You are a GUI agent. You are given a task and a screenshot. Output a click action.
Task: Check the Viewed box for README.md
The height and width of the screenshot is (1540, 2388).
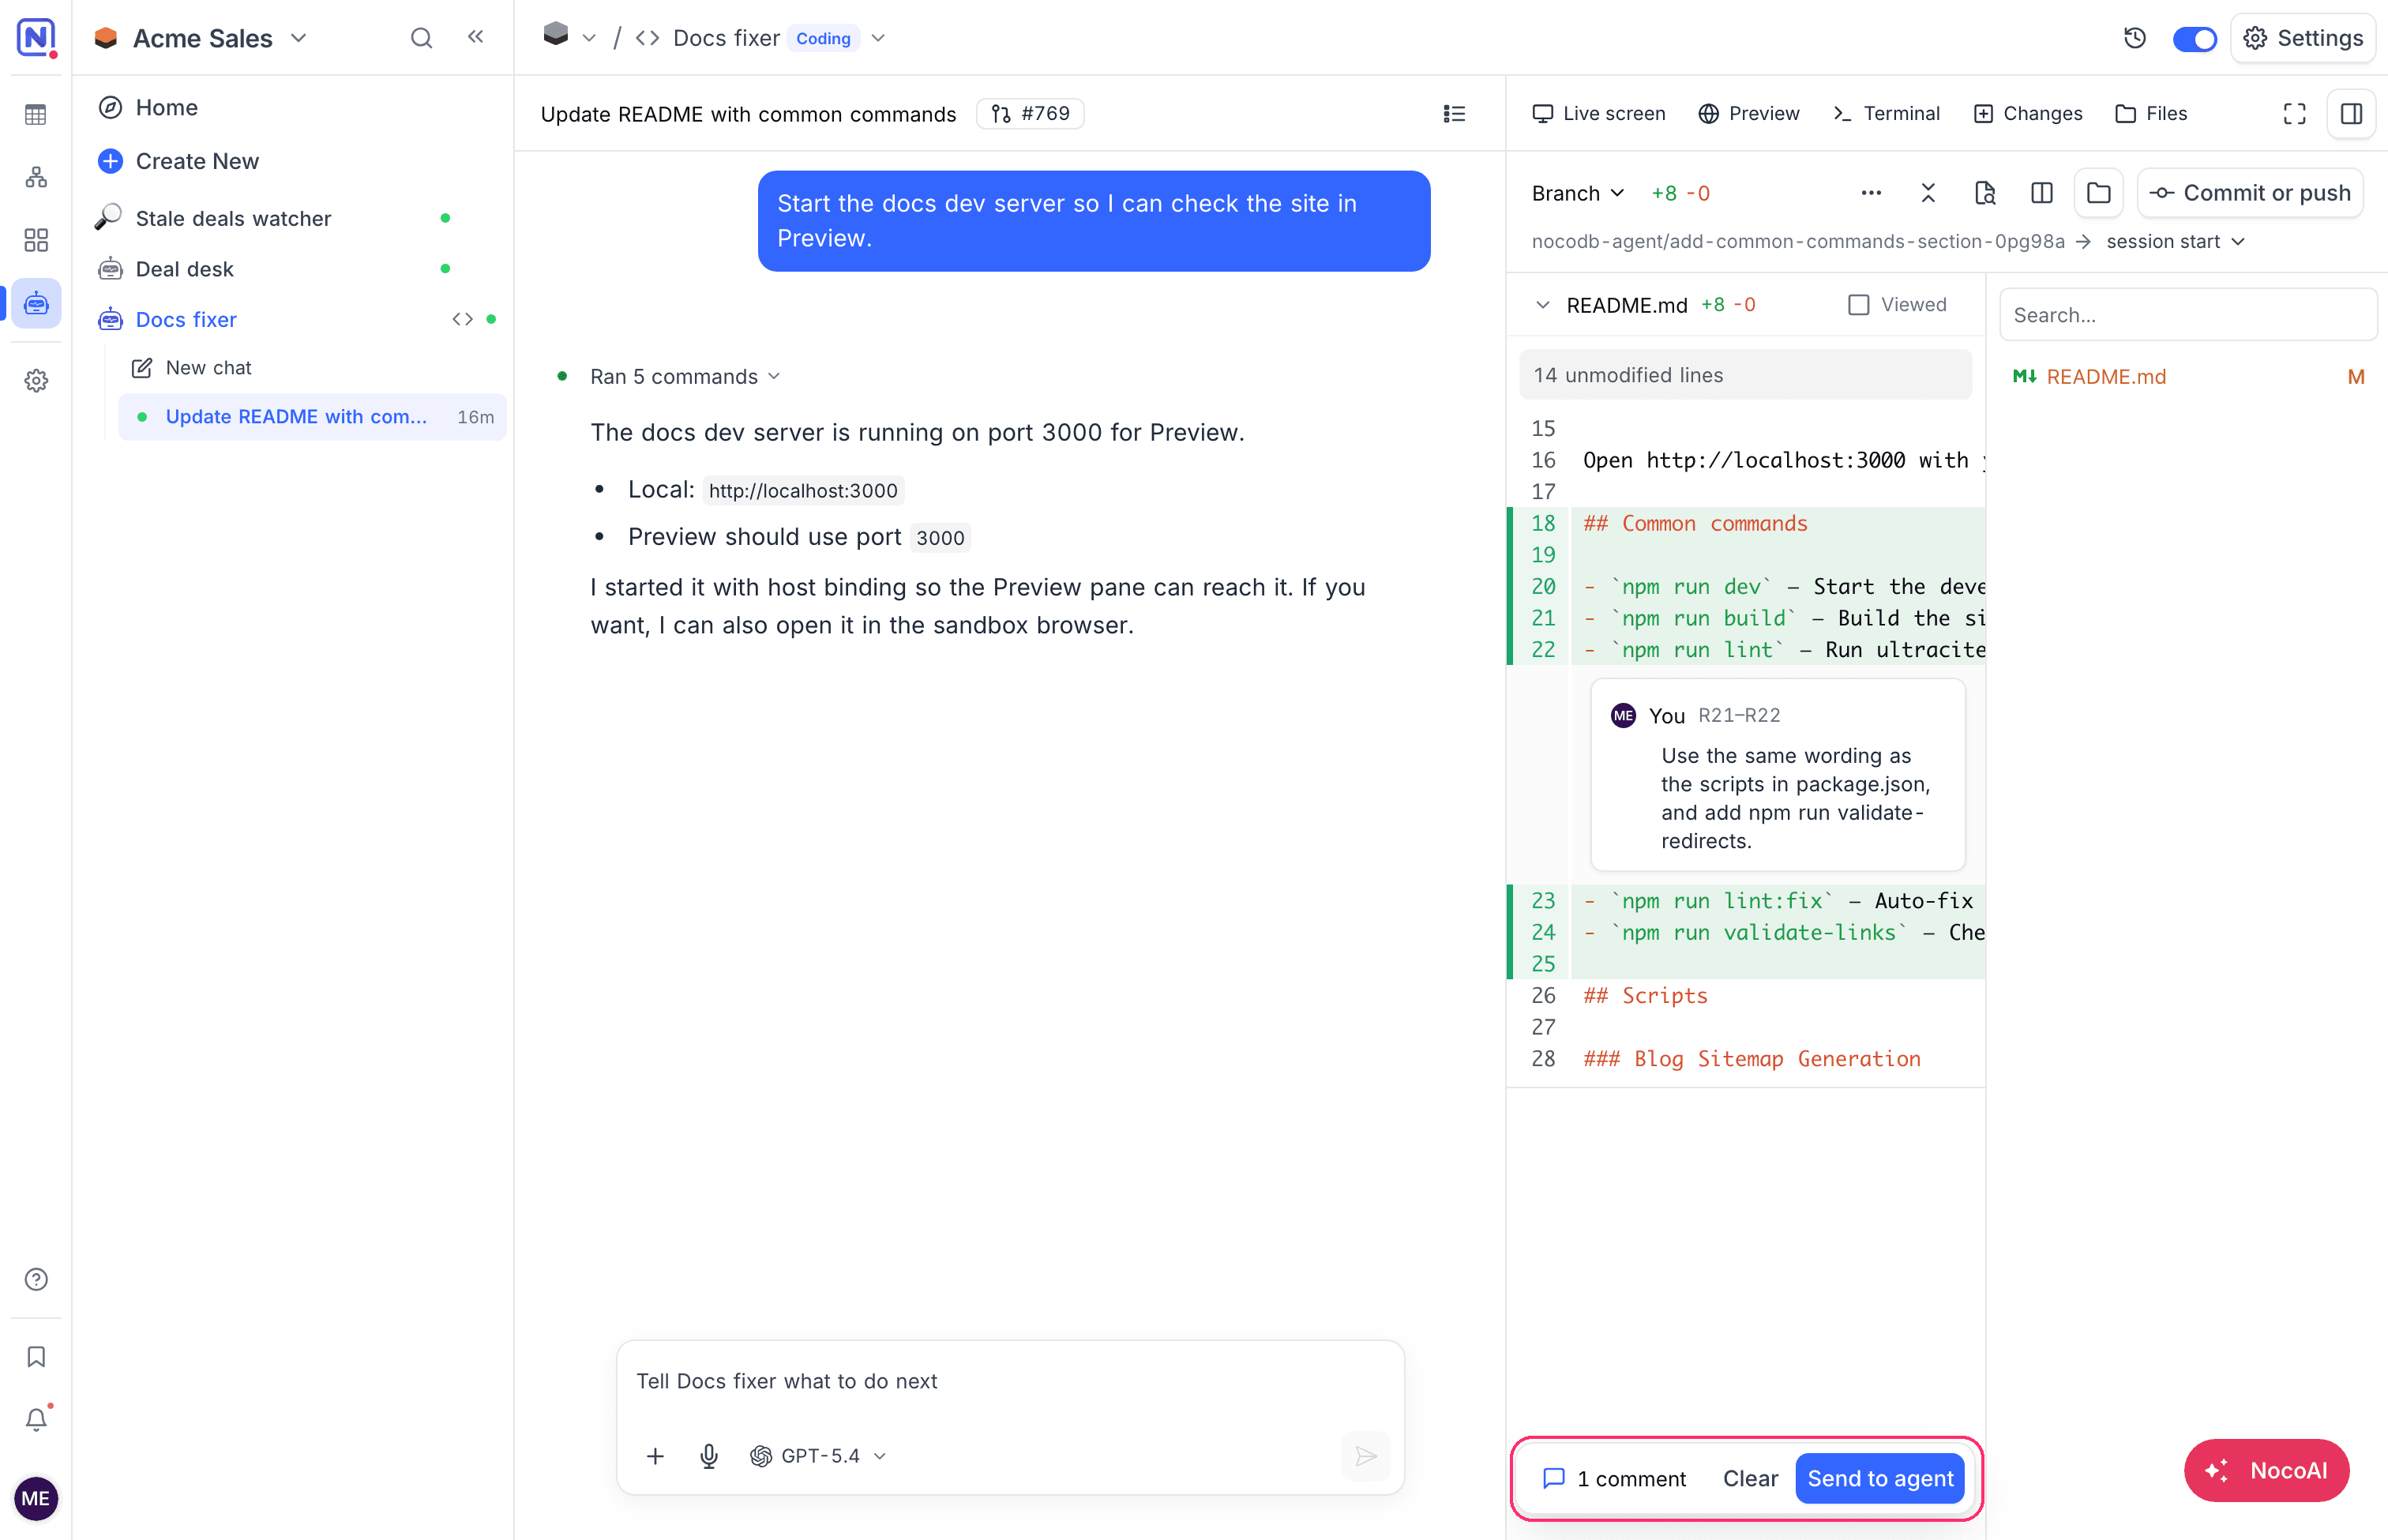[1858, 305]
